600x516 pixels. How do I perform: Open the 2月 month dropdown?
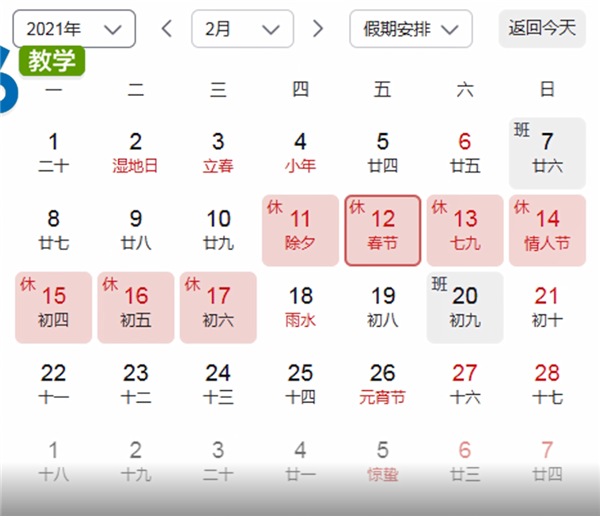[x=242, y=29]
